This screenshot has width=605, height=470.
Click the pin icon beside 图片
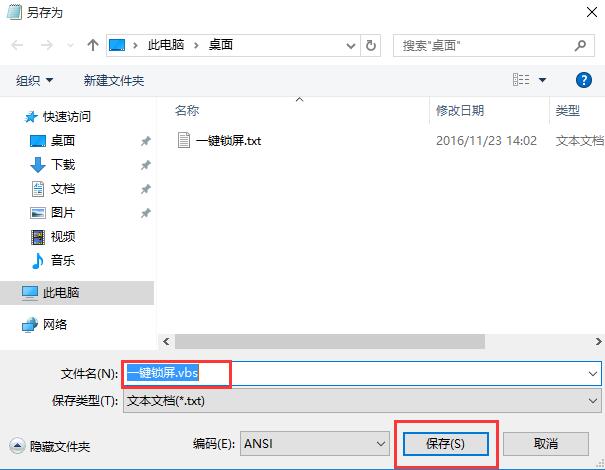pyautogui.click(x=145, y=213)
